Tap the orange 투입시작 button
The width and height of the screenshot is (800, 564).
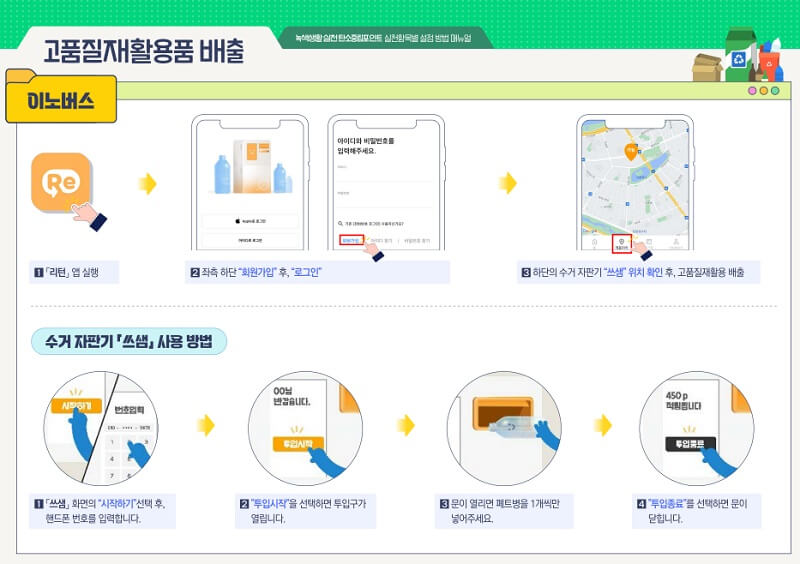pyautogui.click(x=298, y=444)
